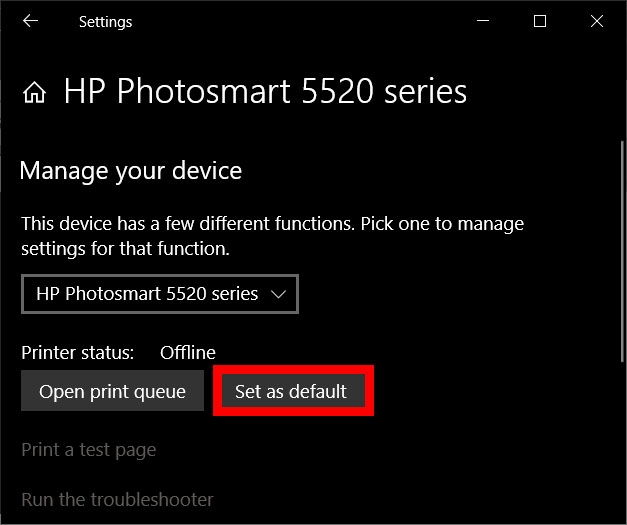Click the chevron arrow on the device dropdown
Screen dimensions: 627x525
[279, 294]
